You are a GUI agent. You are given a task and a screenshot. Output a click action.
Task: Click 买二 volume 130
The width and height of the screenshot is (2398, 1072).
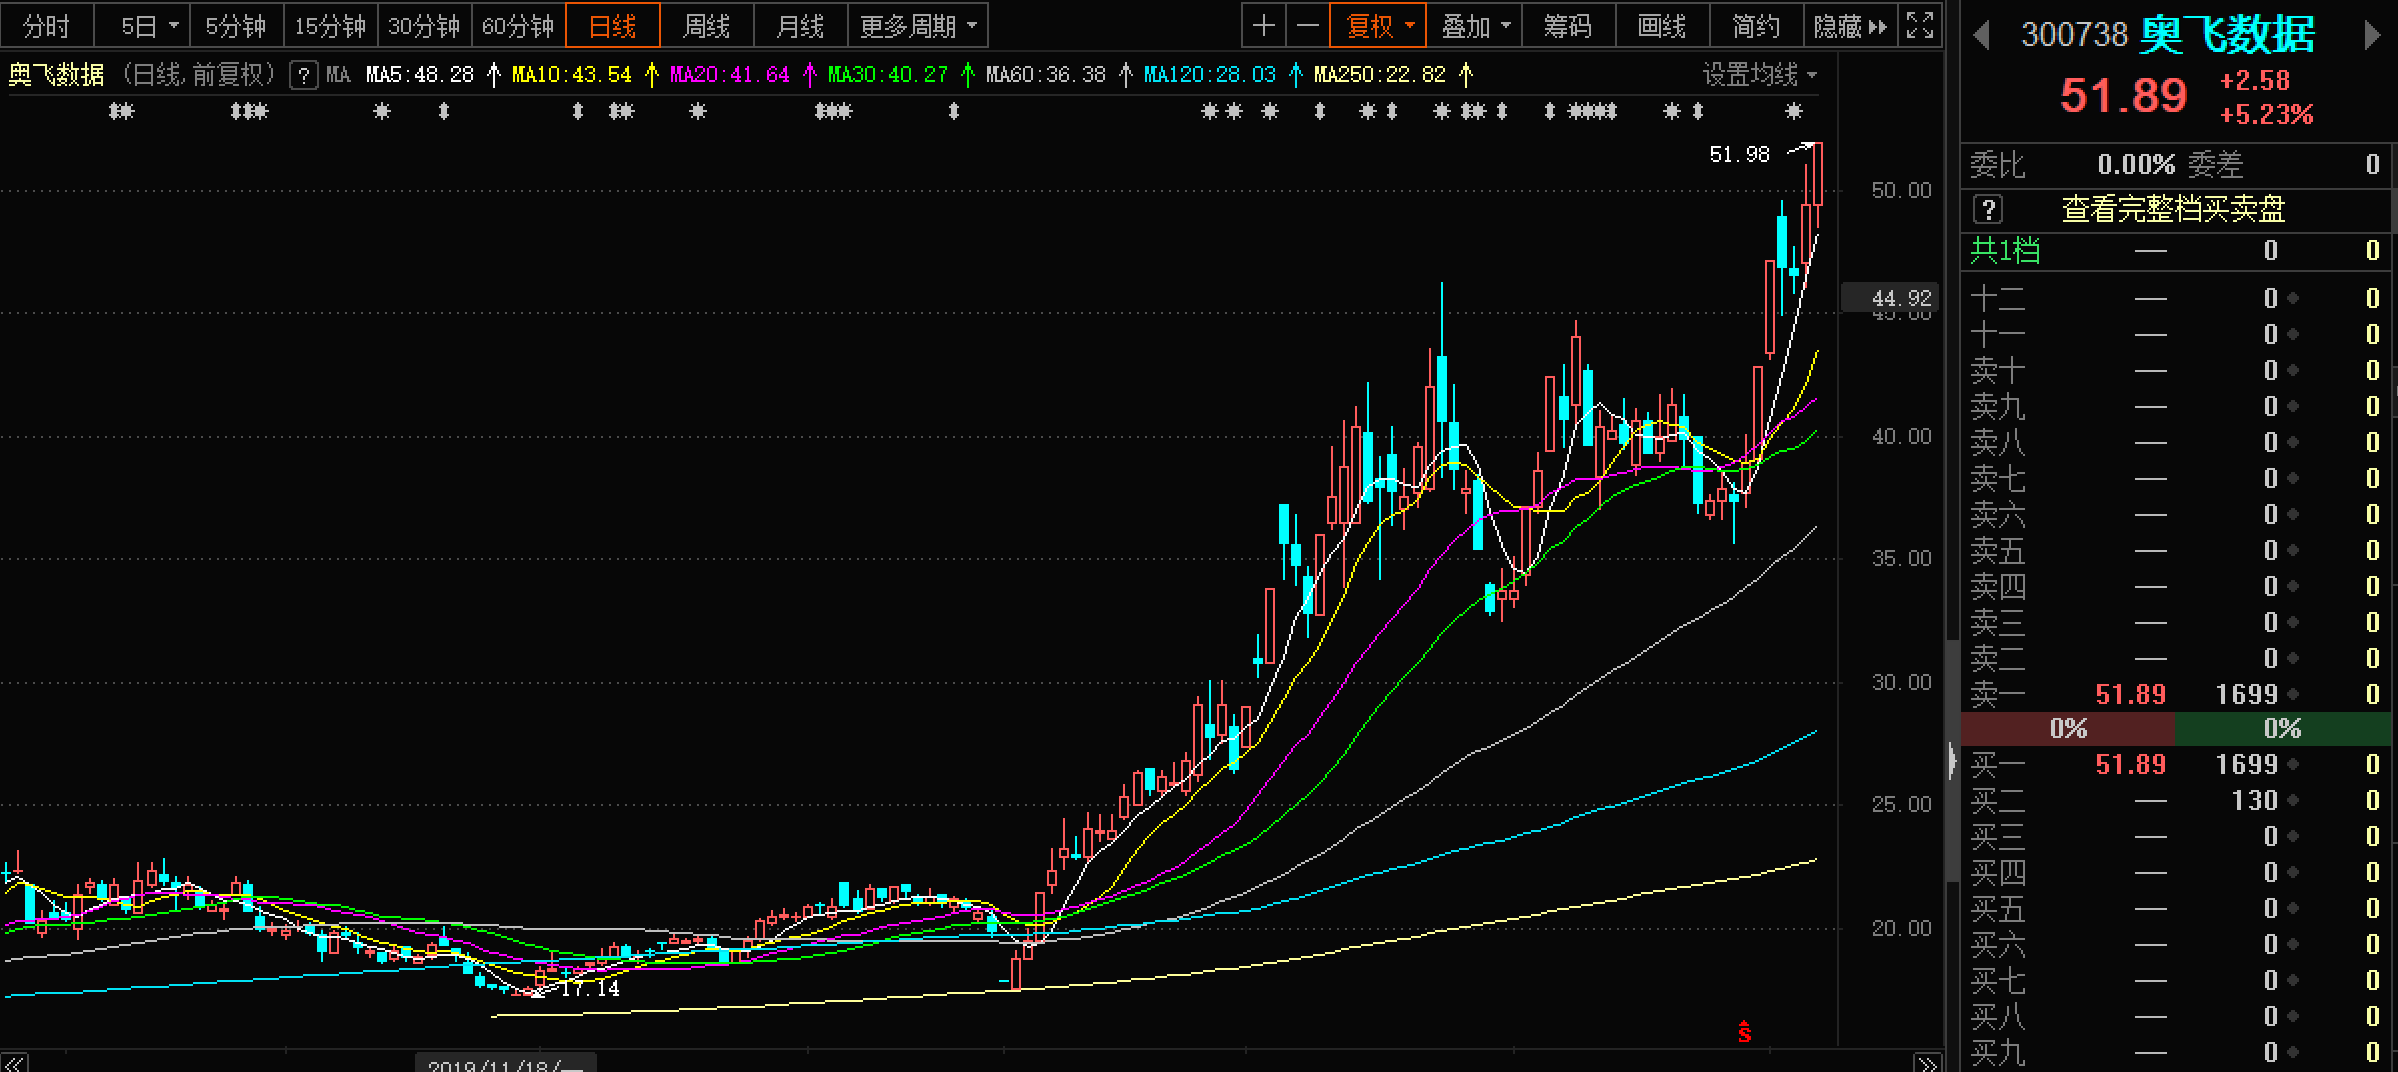[x=2254, y=801]
